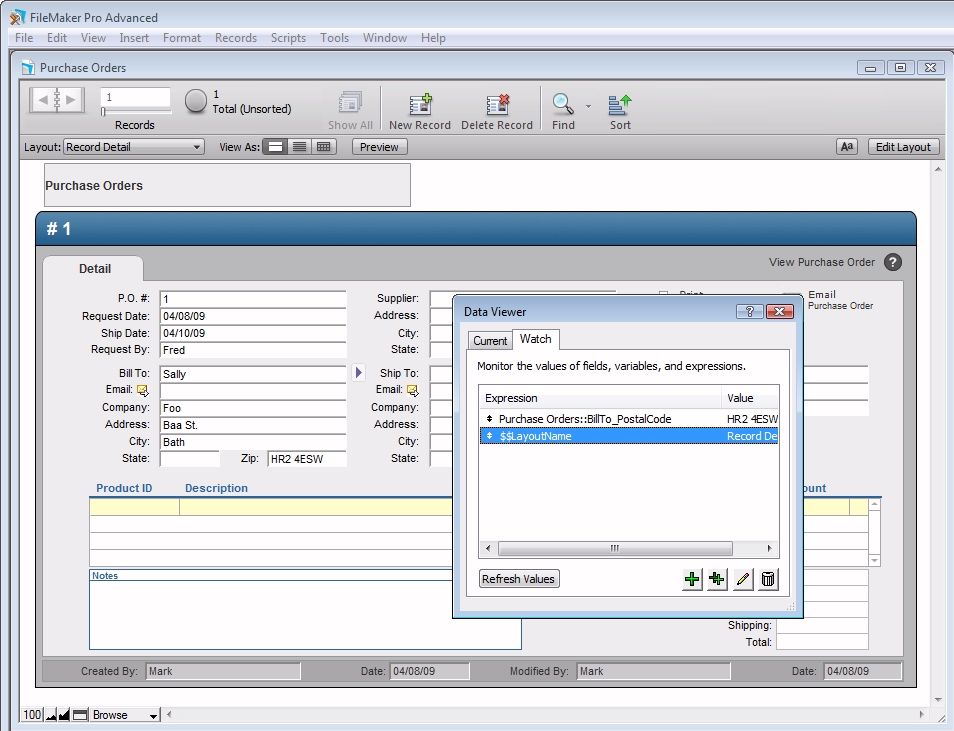Add expression with green plus icon
This screenshot has width=954, height=731.
(x=692, y=579)
